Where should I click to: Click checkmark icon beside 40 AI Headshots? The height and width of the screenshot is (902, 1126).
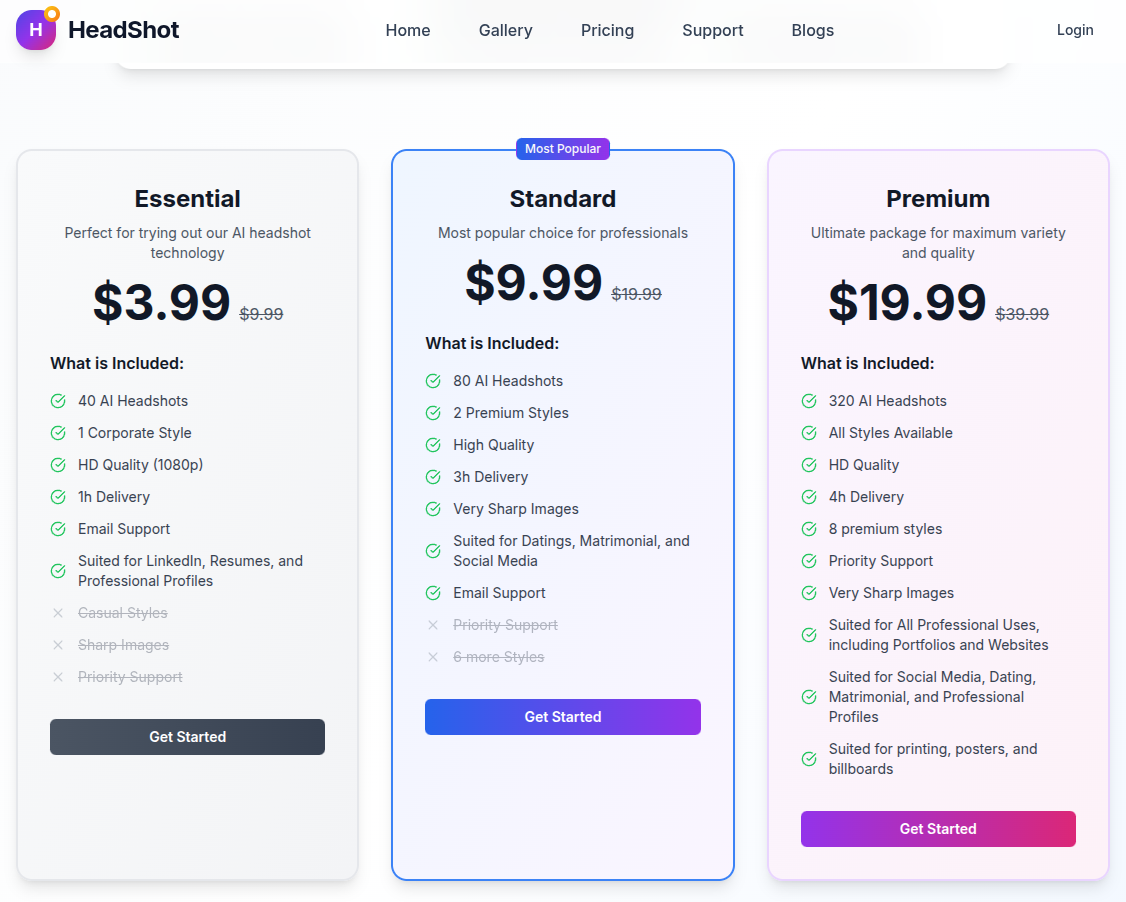pos(58,401)
